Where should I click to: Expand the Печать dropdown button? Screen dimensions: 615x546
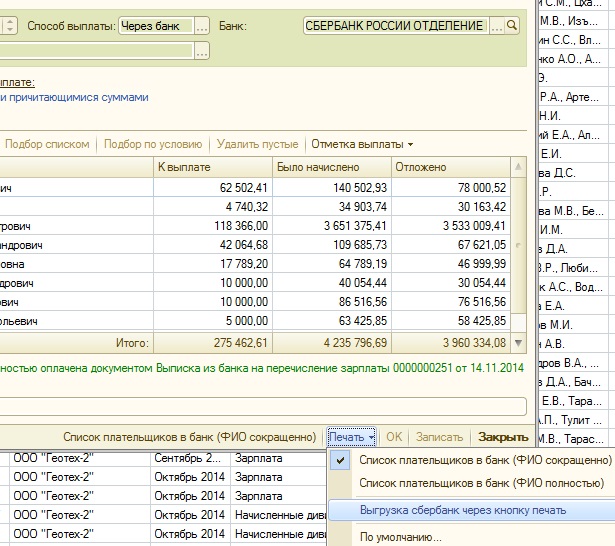point(351,437)
